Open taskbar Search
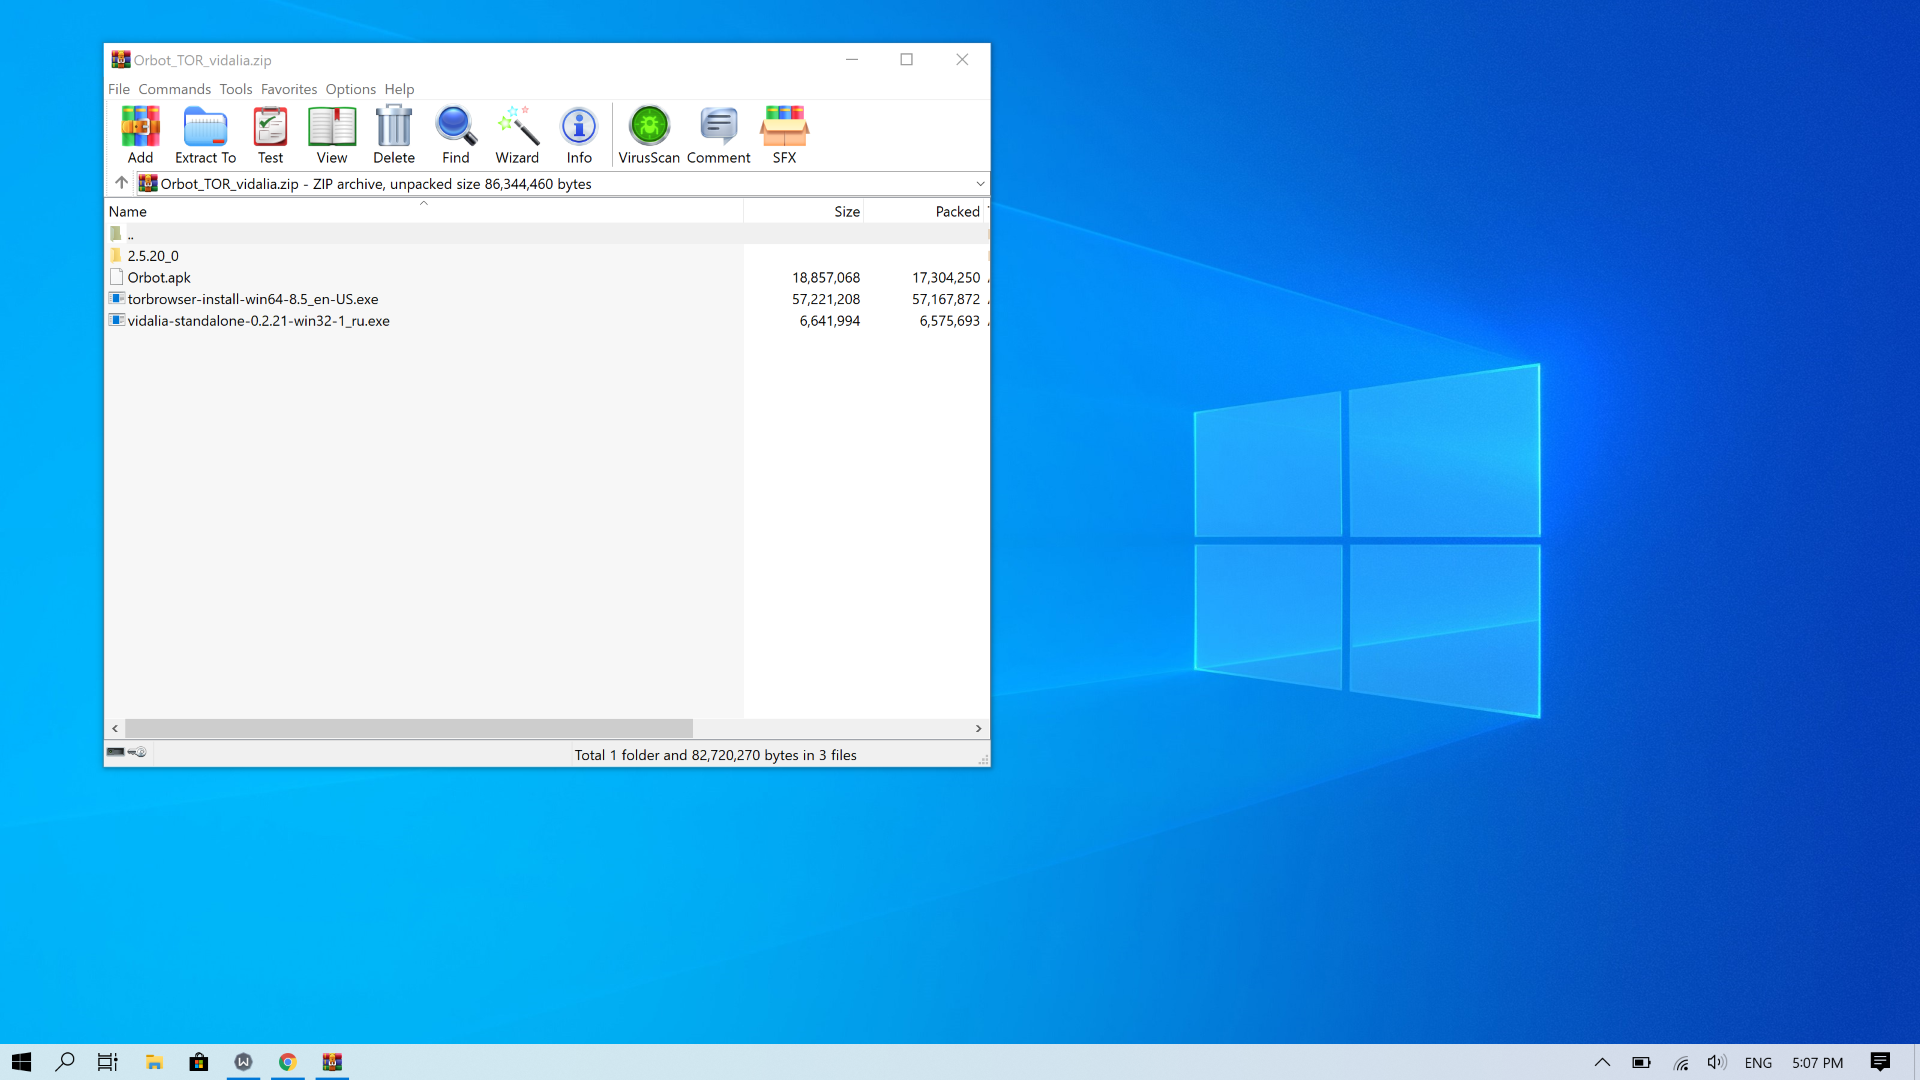Screen dimensions: 1920x1080 [65, 1062]
